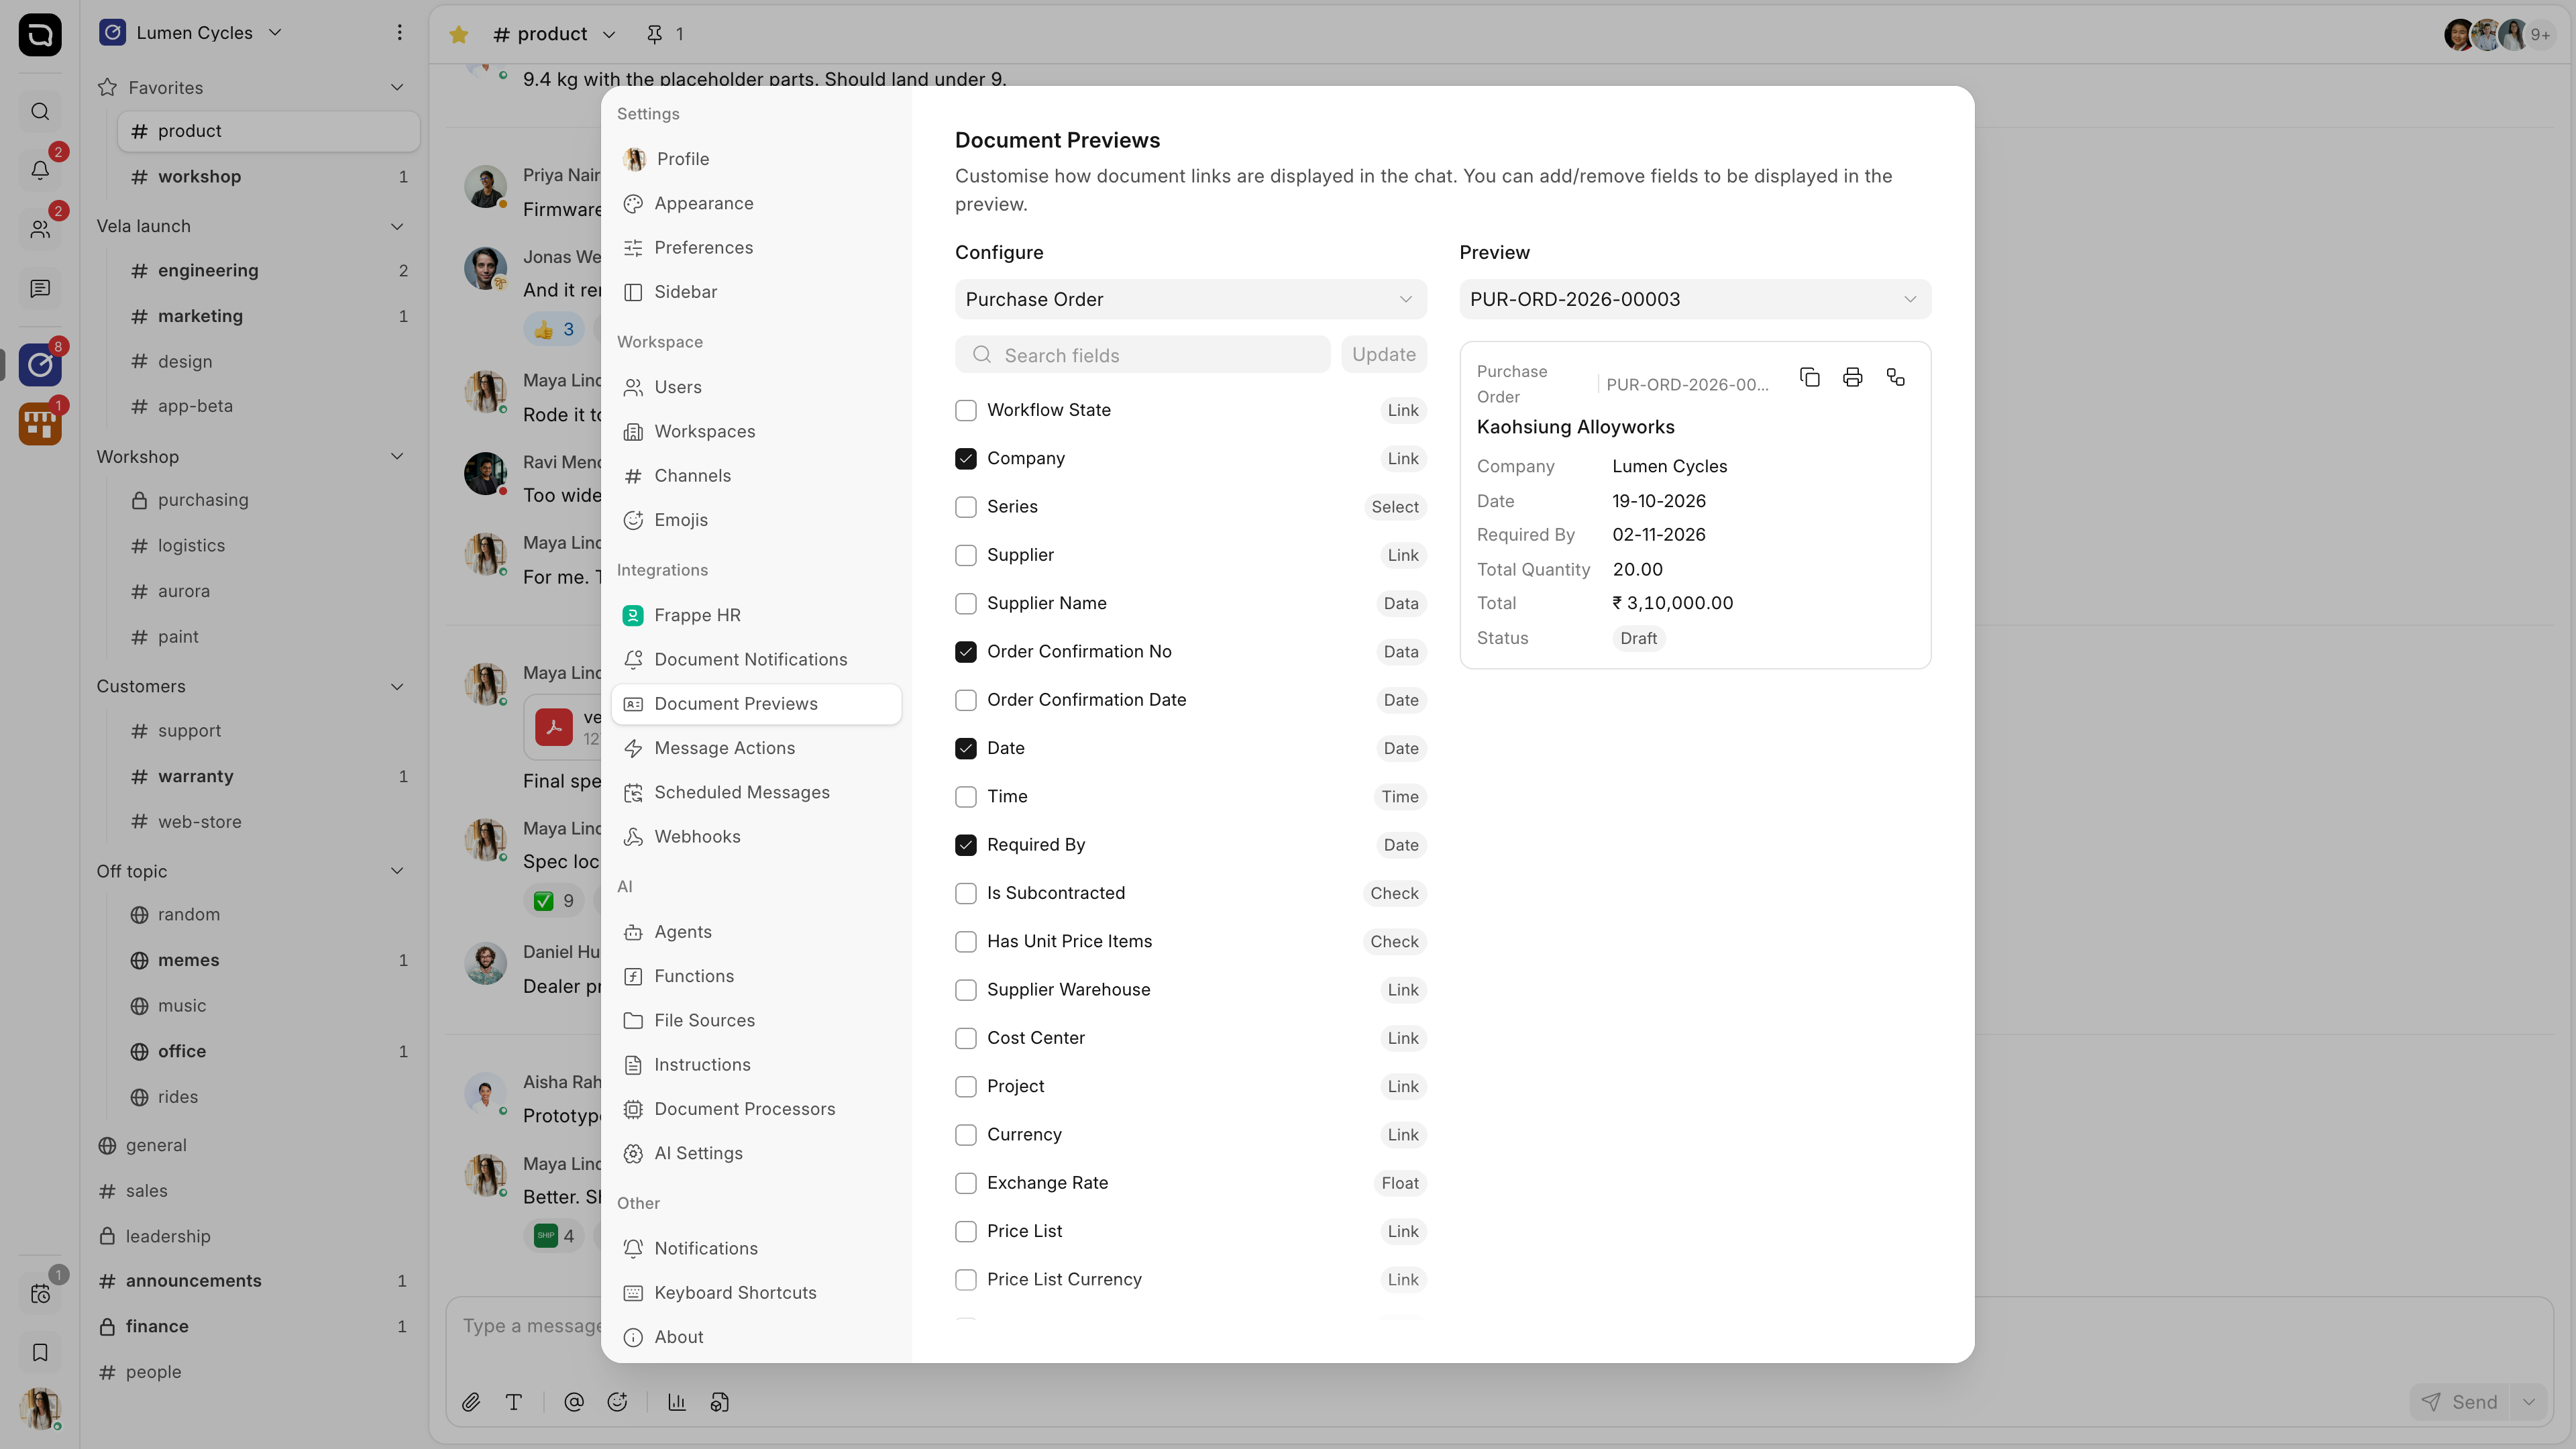Click the member avatars in header
Screen dimensions: 2576x1449
[2499, 34]
